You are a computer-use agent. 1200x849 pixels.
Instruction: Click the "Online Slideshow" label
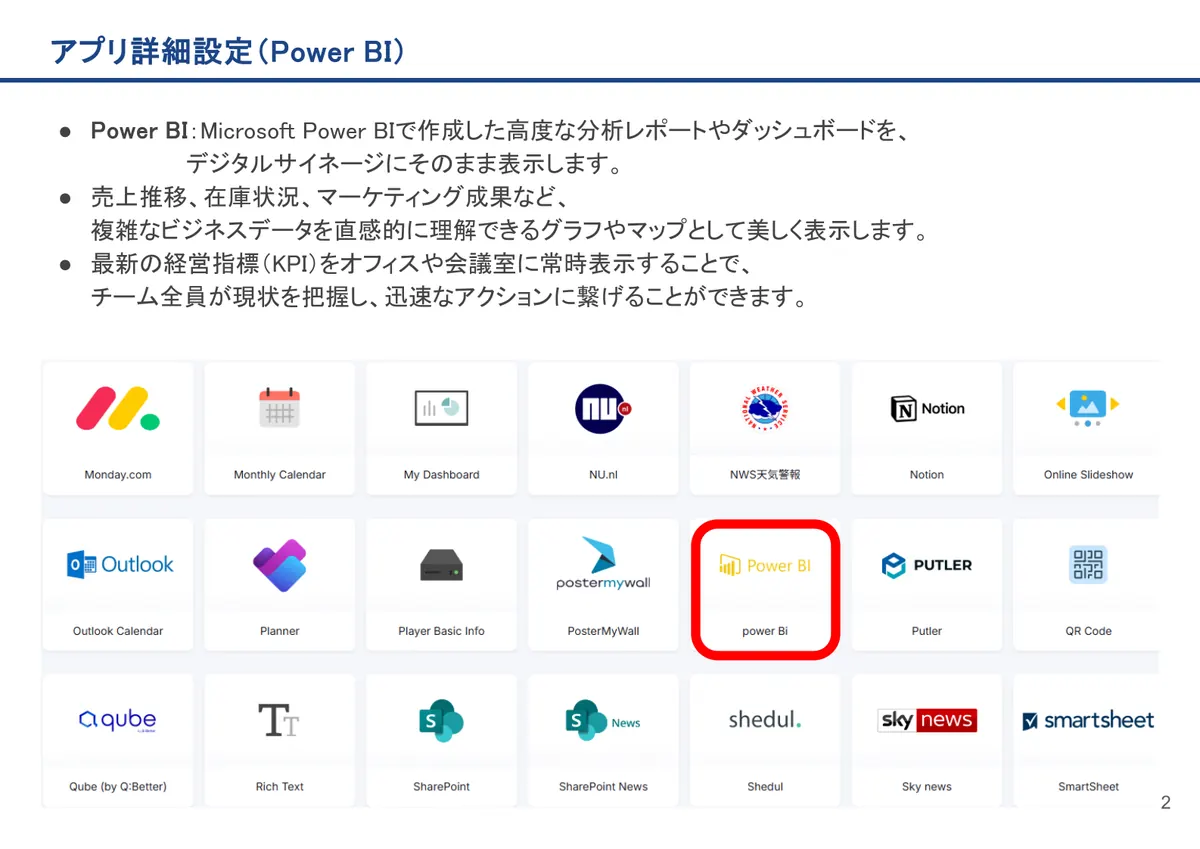[x=1088, y=475]
